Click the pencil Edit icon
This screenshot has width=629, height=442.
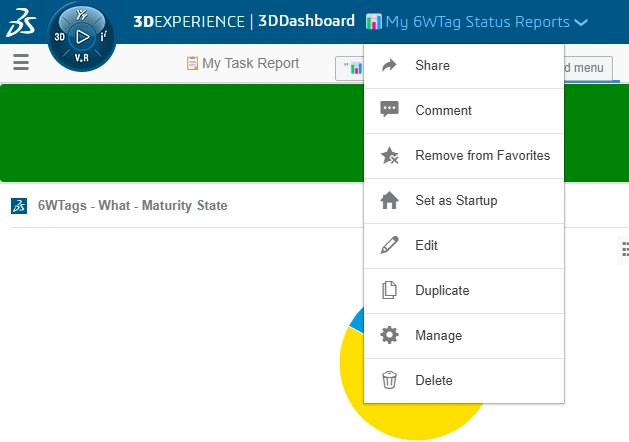389,245
